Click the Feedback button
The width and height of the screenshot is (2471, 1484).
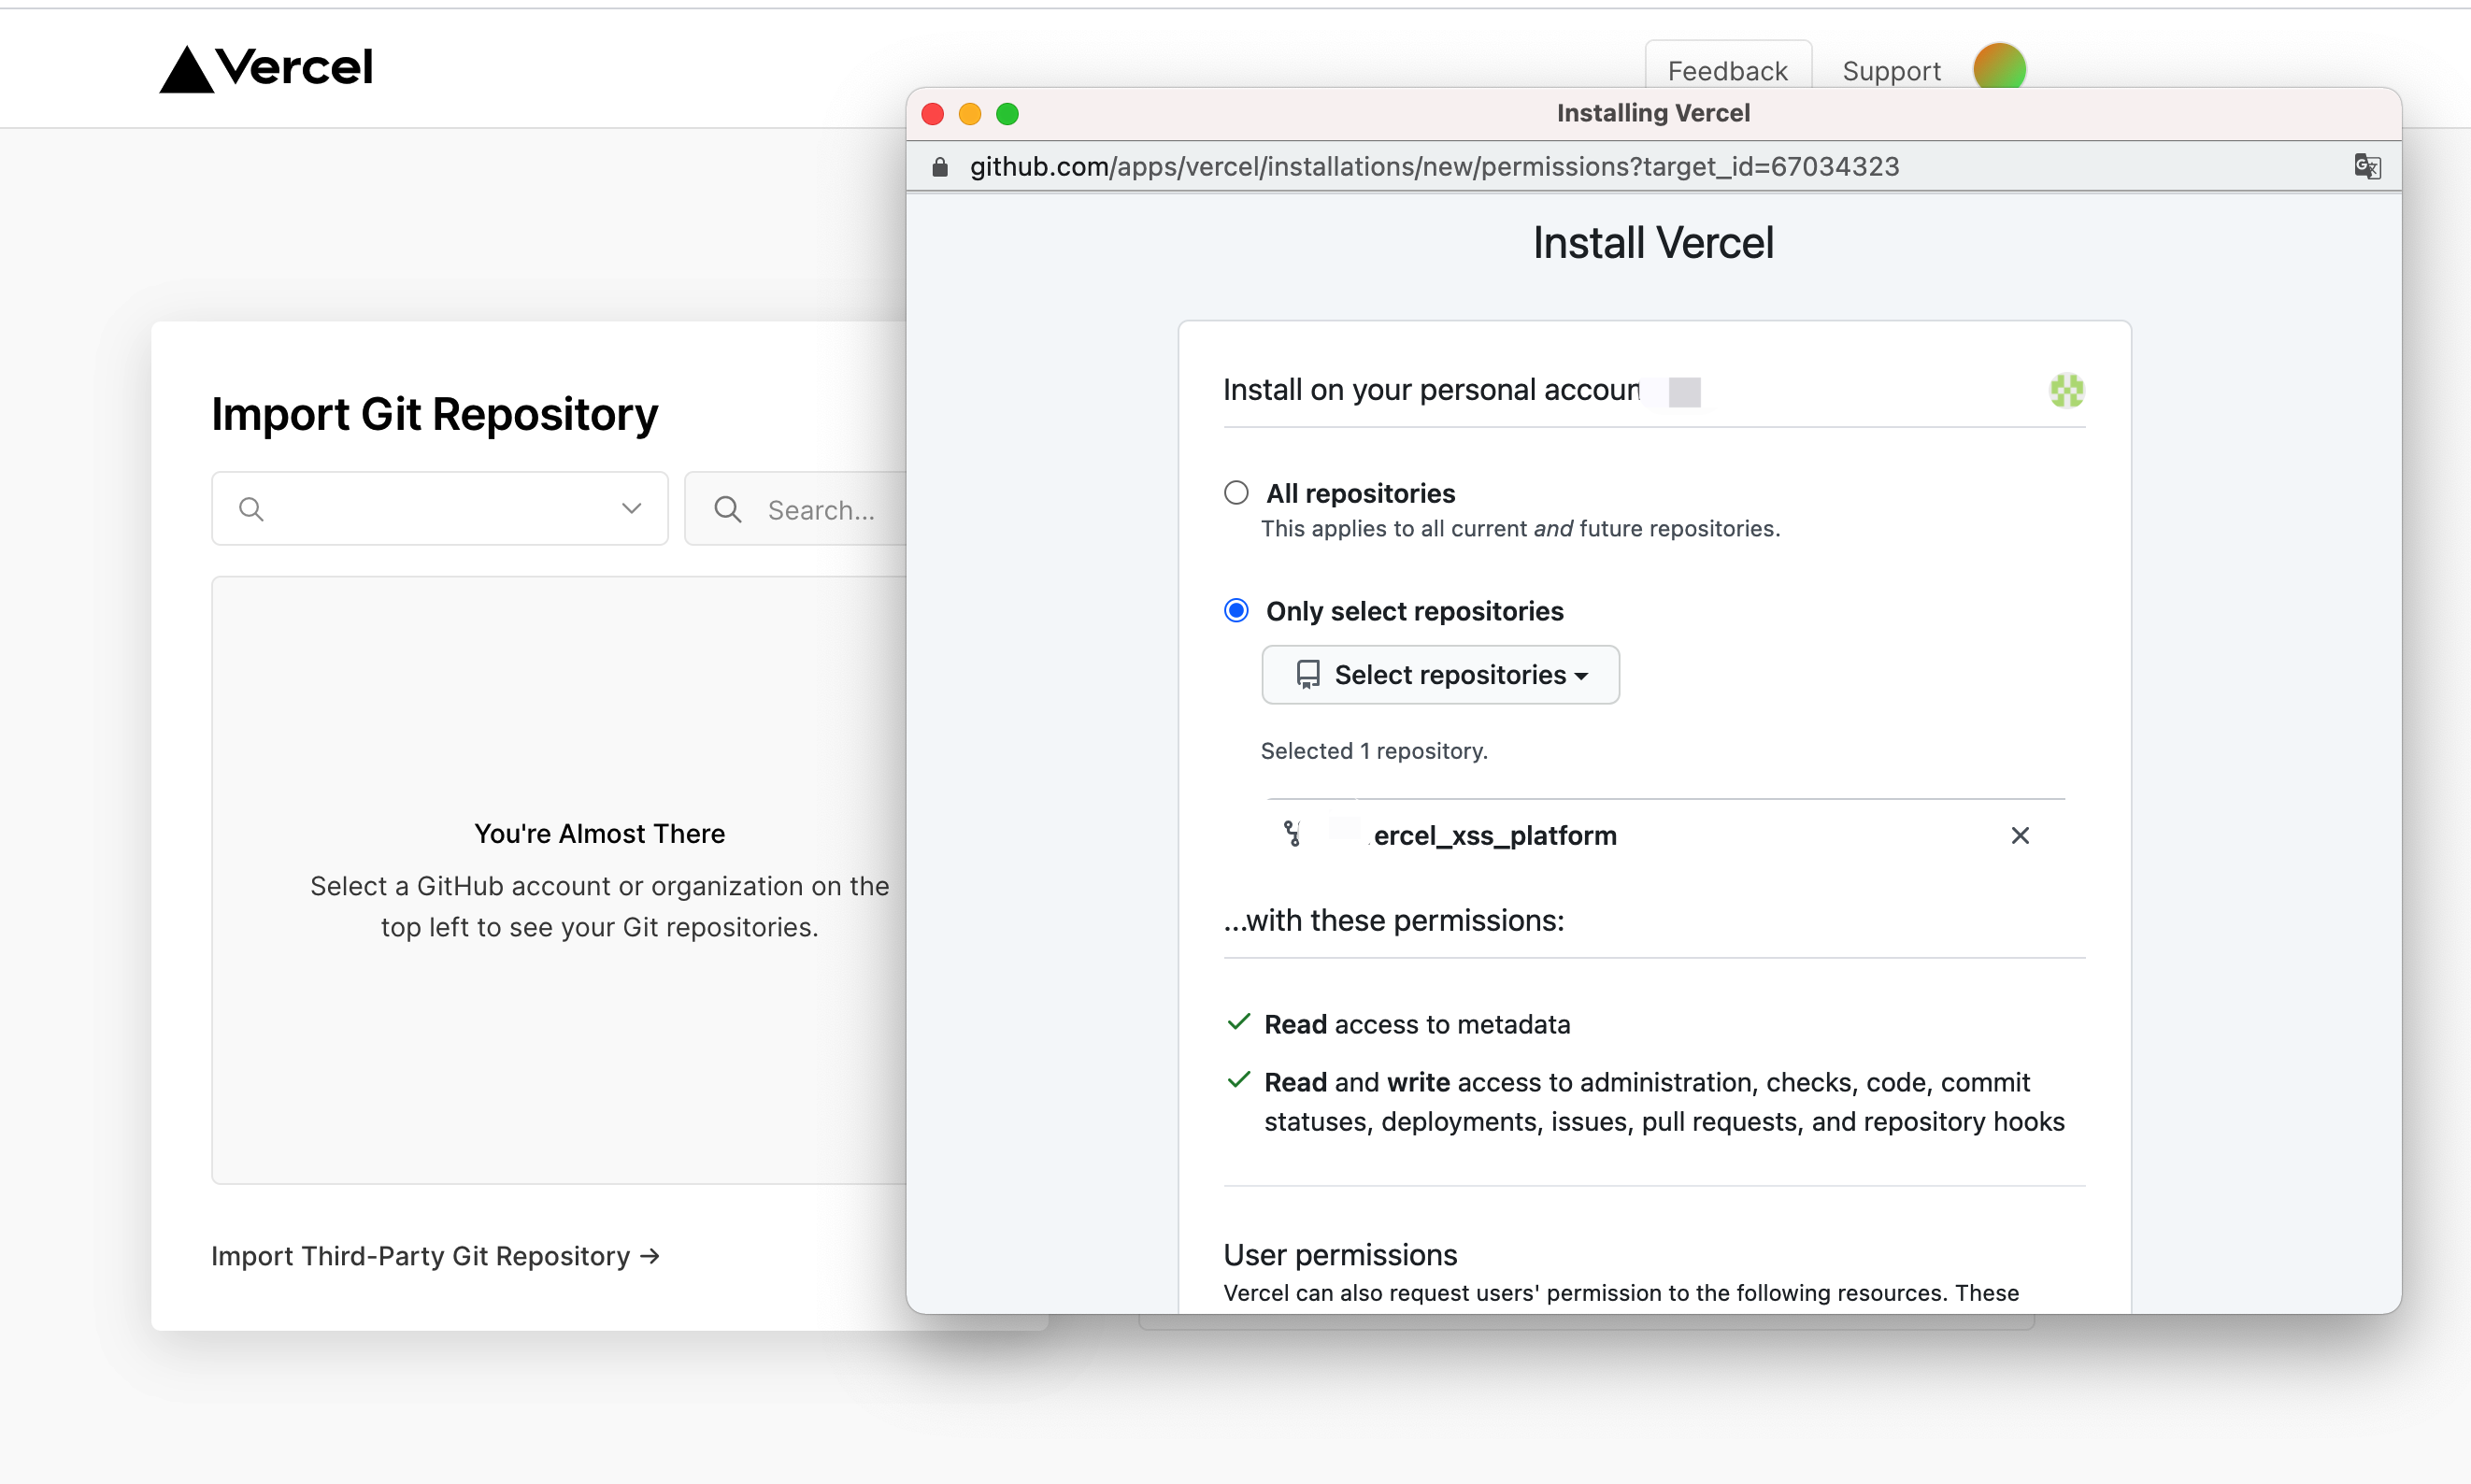(1727, 68)
